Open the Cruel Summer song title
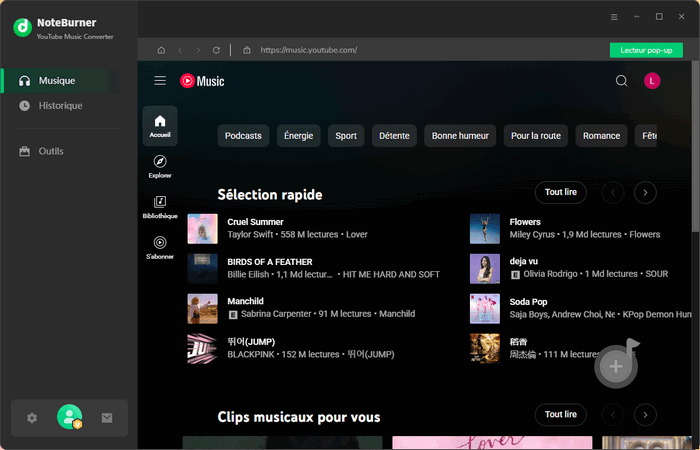Viewport: 700px width, 450px height. tap(255, 222)
